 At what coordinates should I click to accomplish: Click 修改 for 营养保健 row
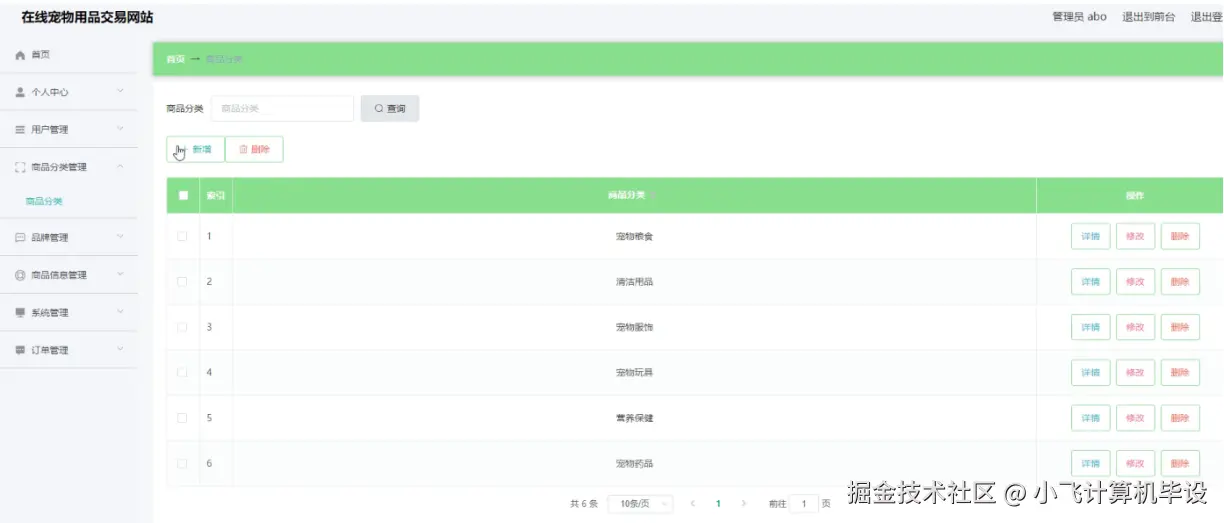(x=1135, y=418)
